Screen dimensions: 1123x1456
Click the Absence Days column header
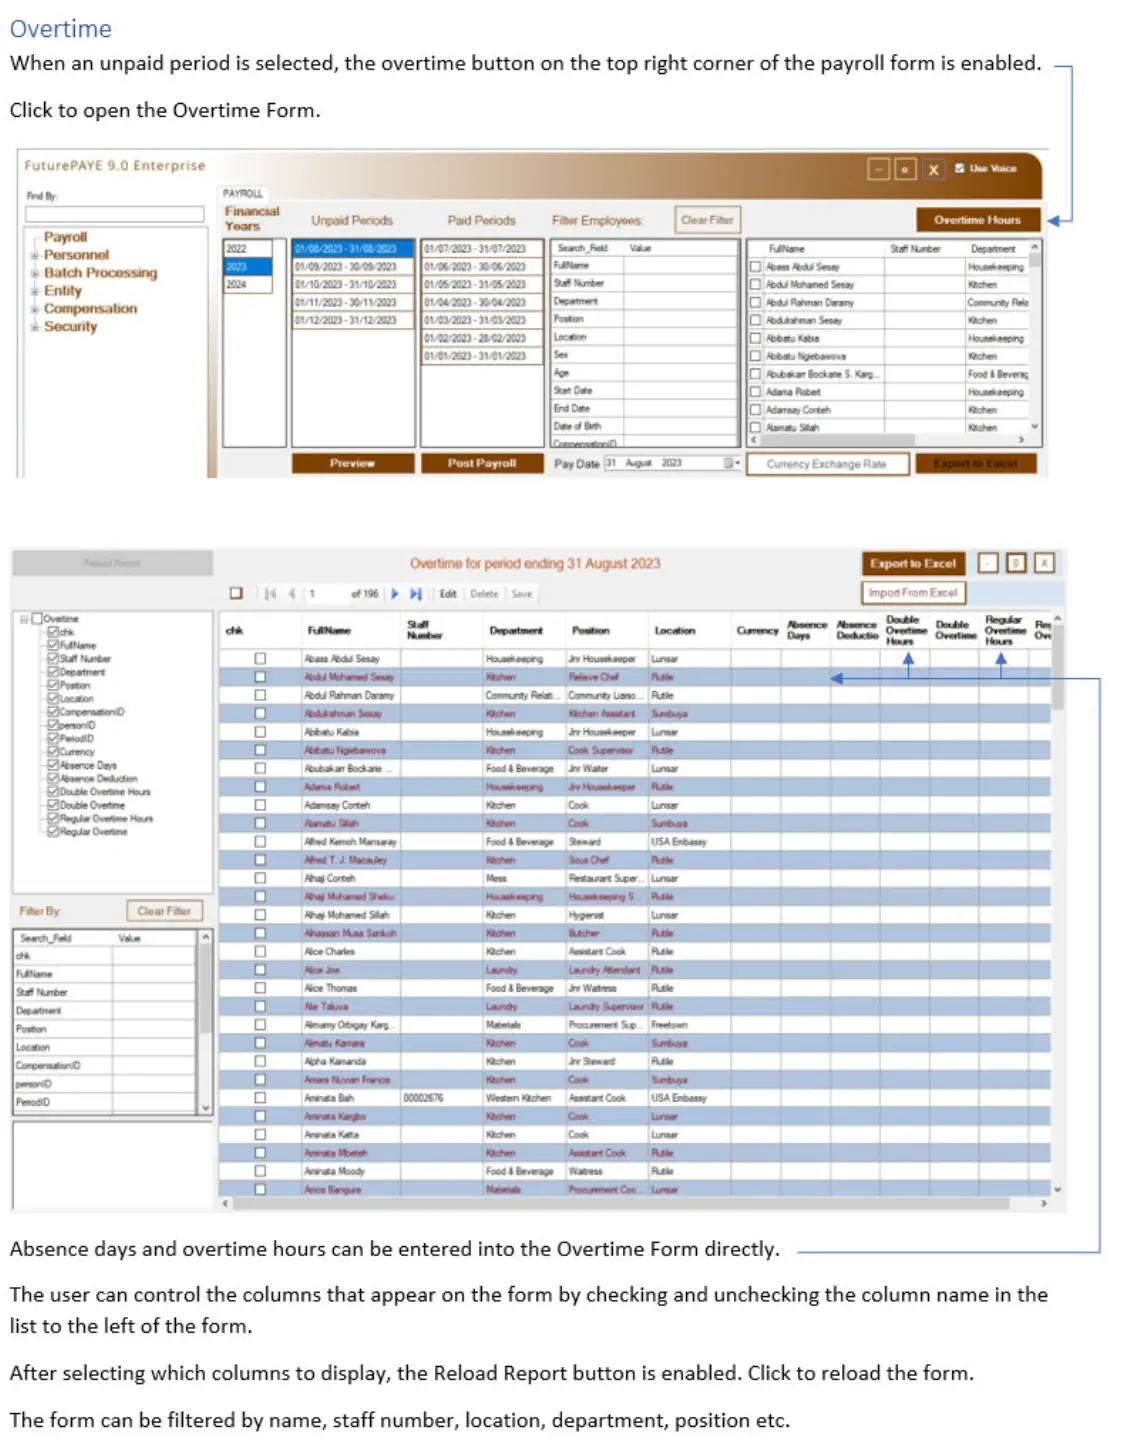coord(807,630)
